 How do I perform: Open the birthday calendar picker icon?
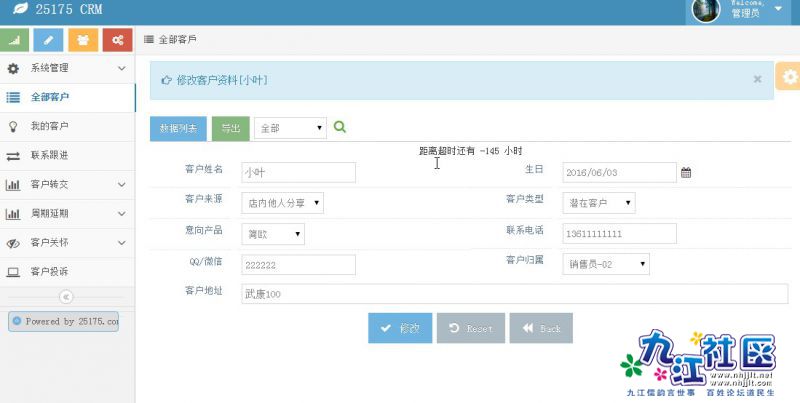(686, 172)
